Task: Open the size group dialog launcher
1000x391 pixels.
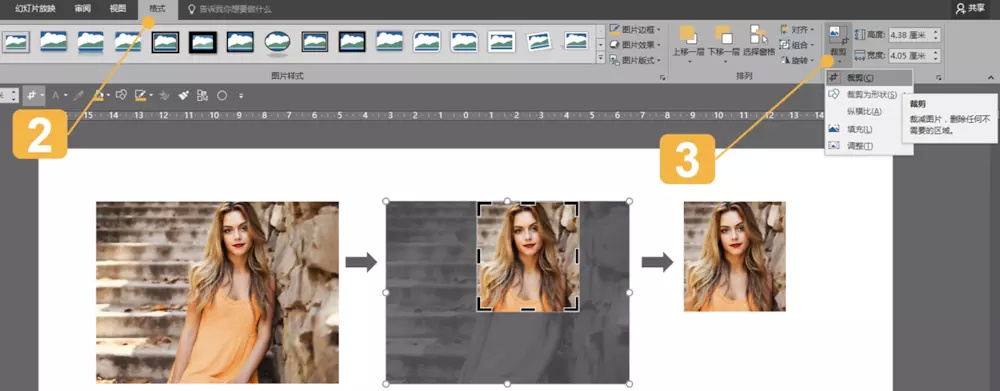Action: coord(939,78)
